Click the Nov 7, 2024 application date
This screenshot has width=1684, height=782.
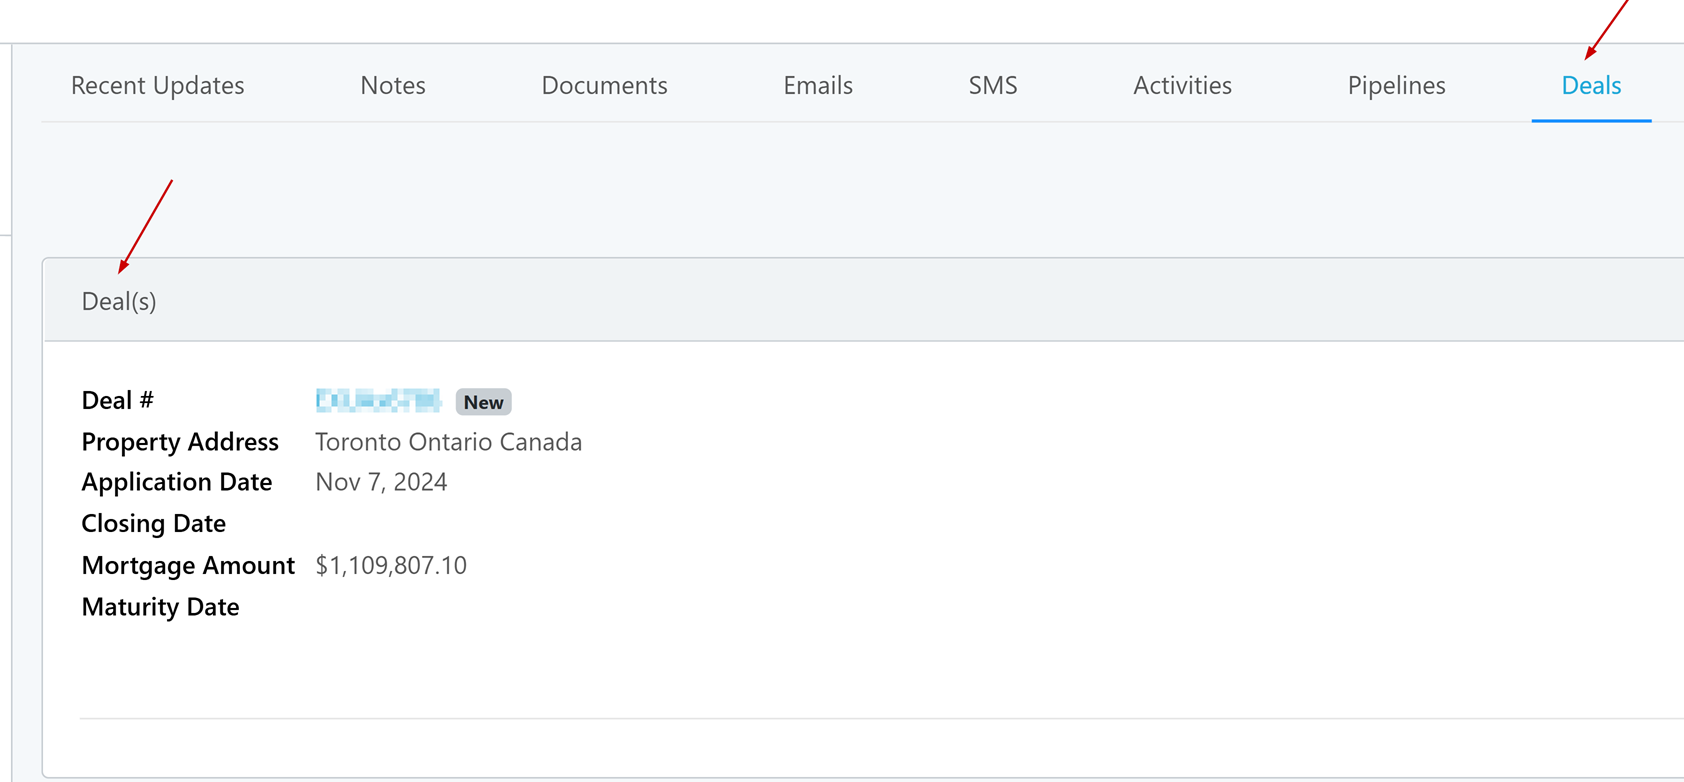[381, 482]
